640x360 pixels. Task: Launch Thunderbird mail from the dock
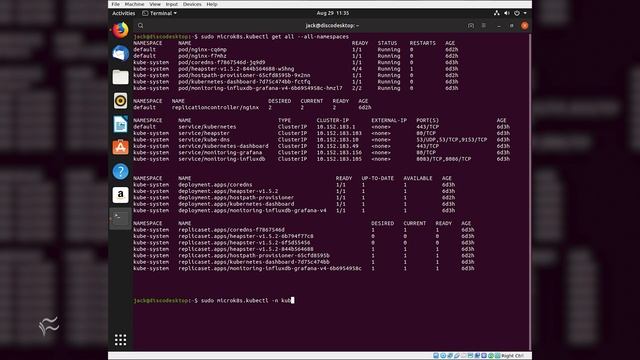(x=120, y=53)
